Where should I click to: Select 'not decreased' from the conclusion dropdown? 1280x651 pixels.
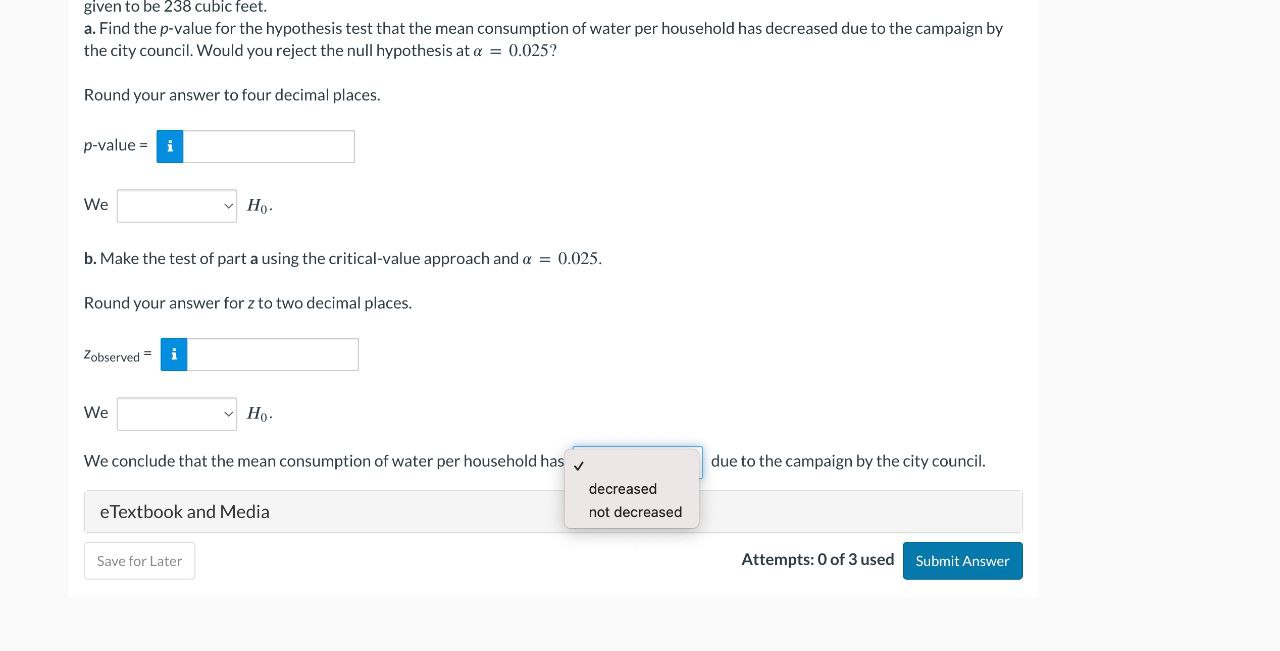(x=635, y=512)
